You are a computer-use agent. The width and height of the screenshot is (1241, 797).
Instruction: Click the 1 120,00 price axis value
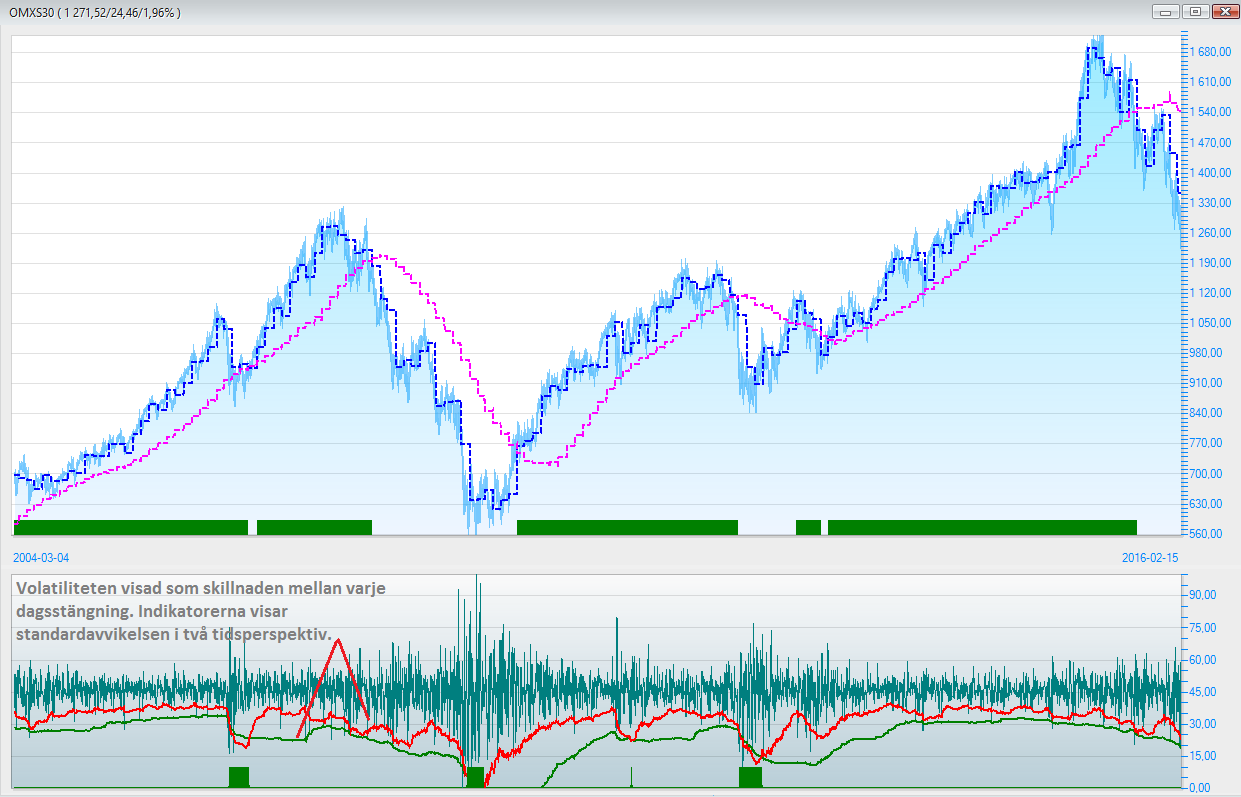(1208, 292)
